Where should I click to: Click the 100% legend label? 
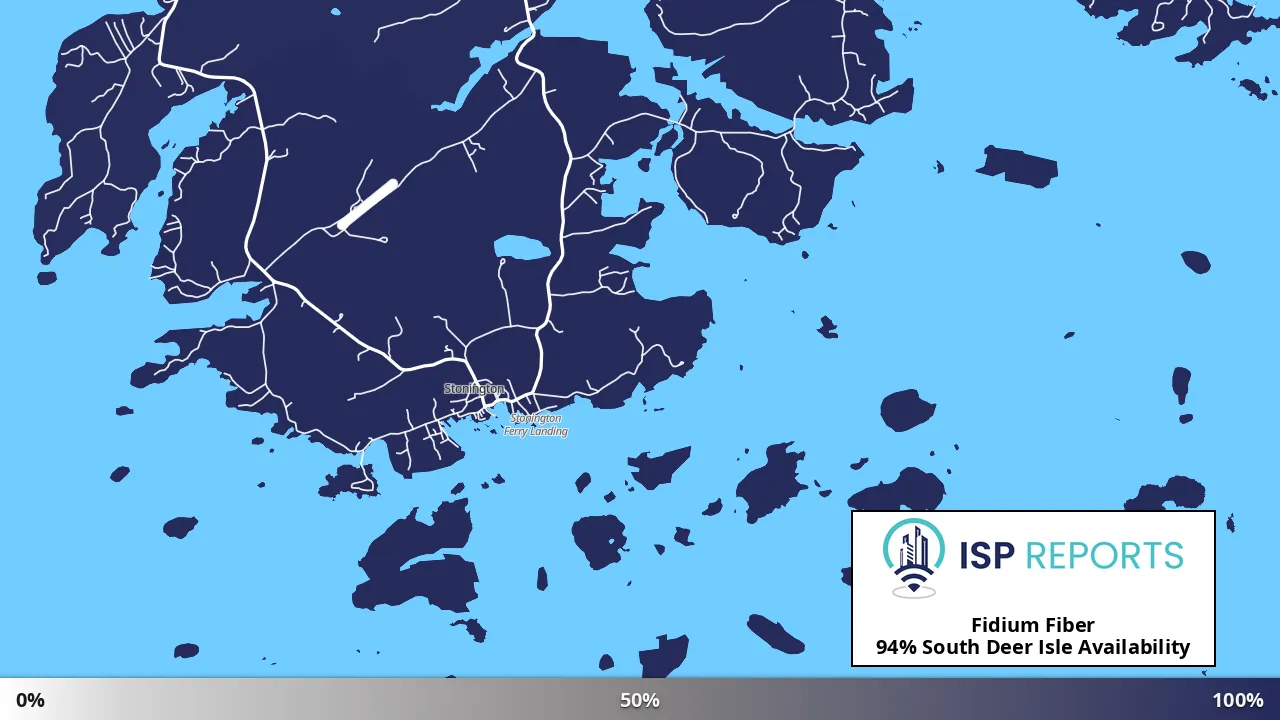1238,700
